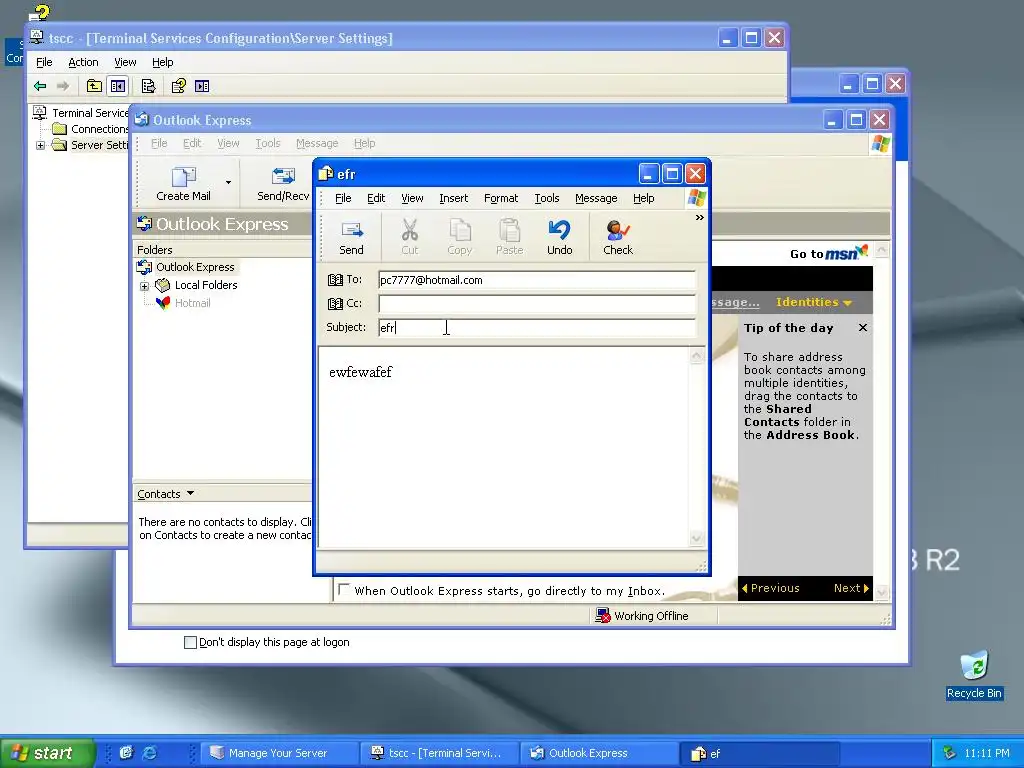The image size is (1024, 768).
Task: Toggle console tree icon in tscc
Action: click(x=118, y=86)
